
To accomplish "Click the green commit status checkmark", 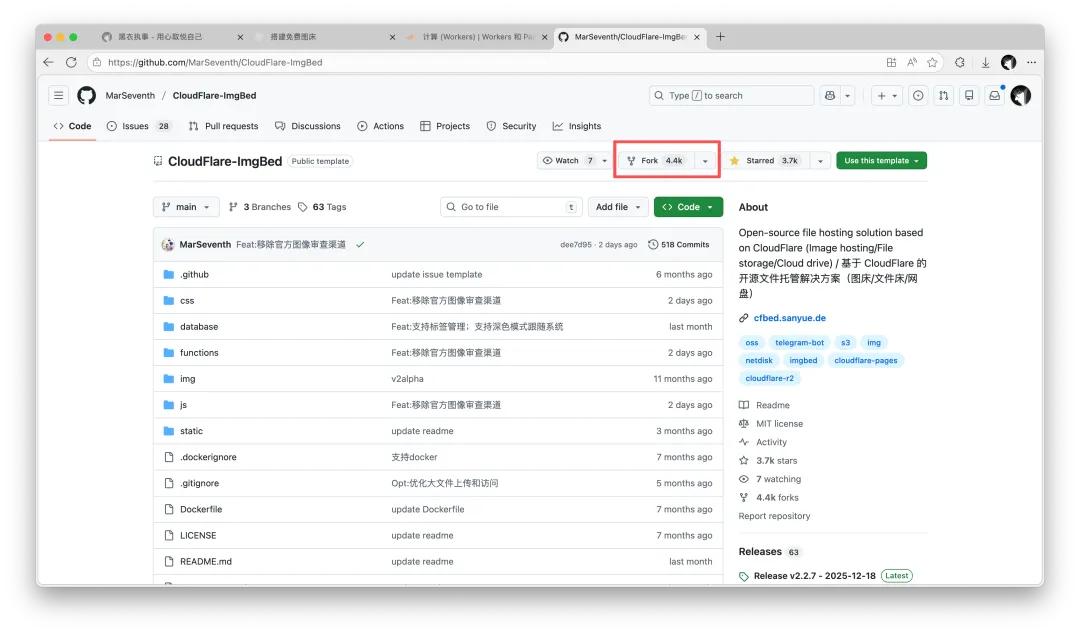I will click(360, 245).
